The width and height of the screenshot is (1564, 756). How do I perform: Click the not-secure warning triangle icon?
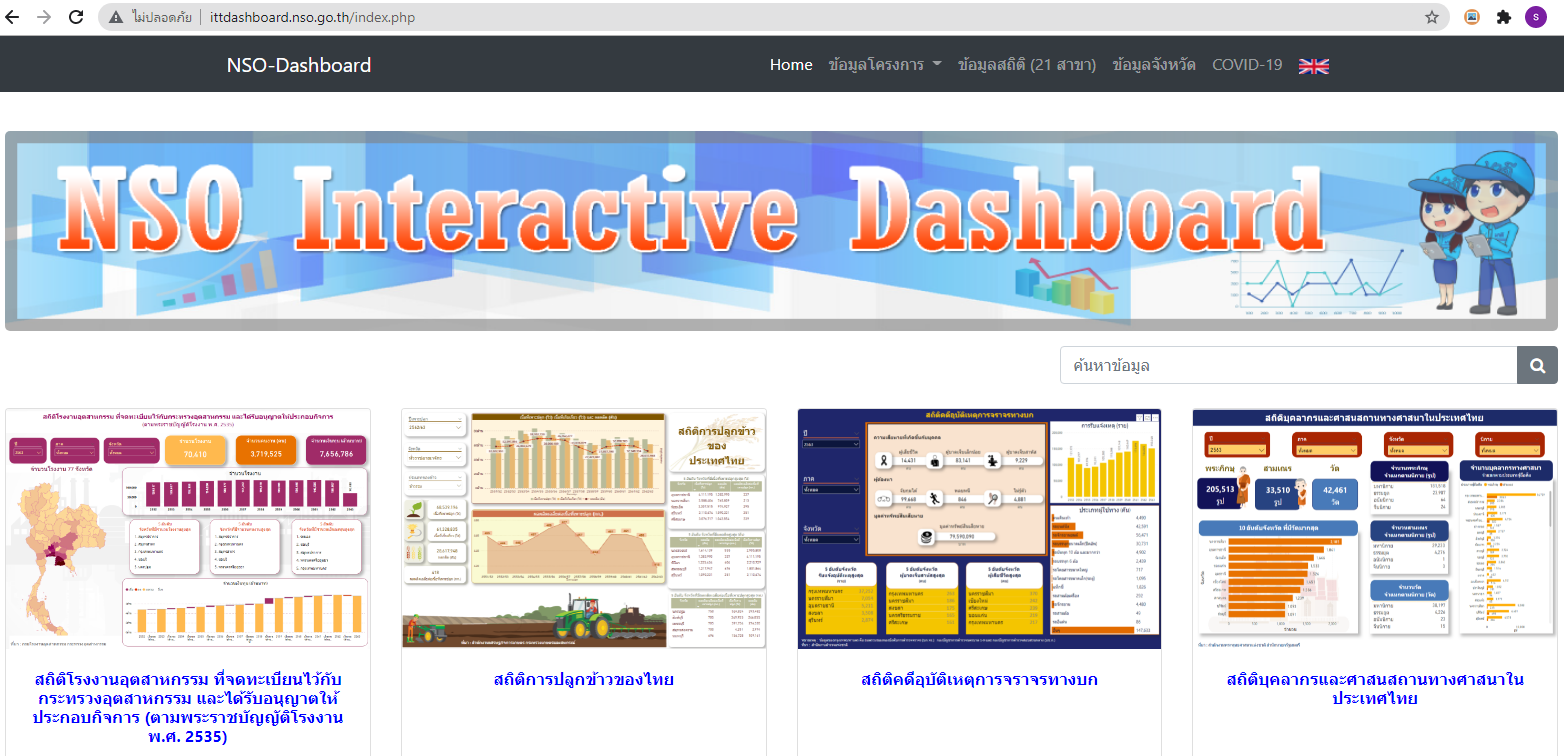[x=117, y=17]
